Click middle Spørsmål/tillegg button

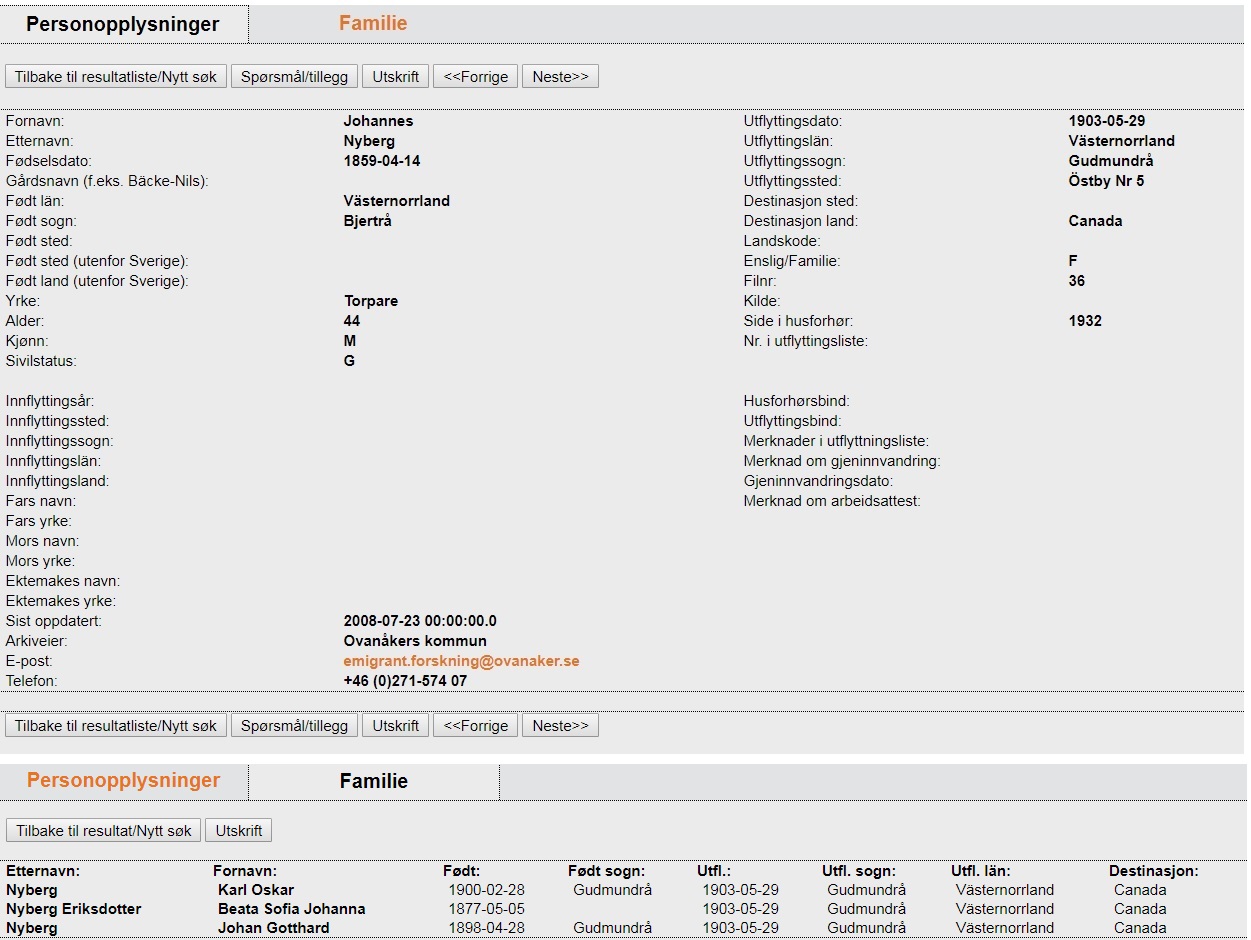(x=294, y=725)
